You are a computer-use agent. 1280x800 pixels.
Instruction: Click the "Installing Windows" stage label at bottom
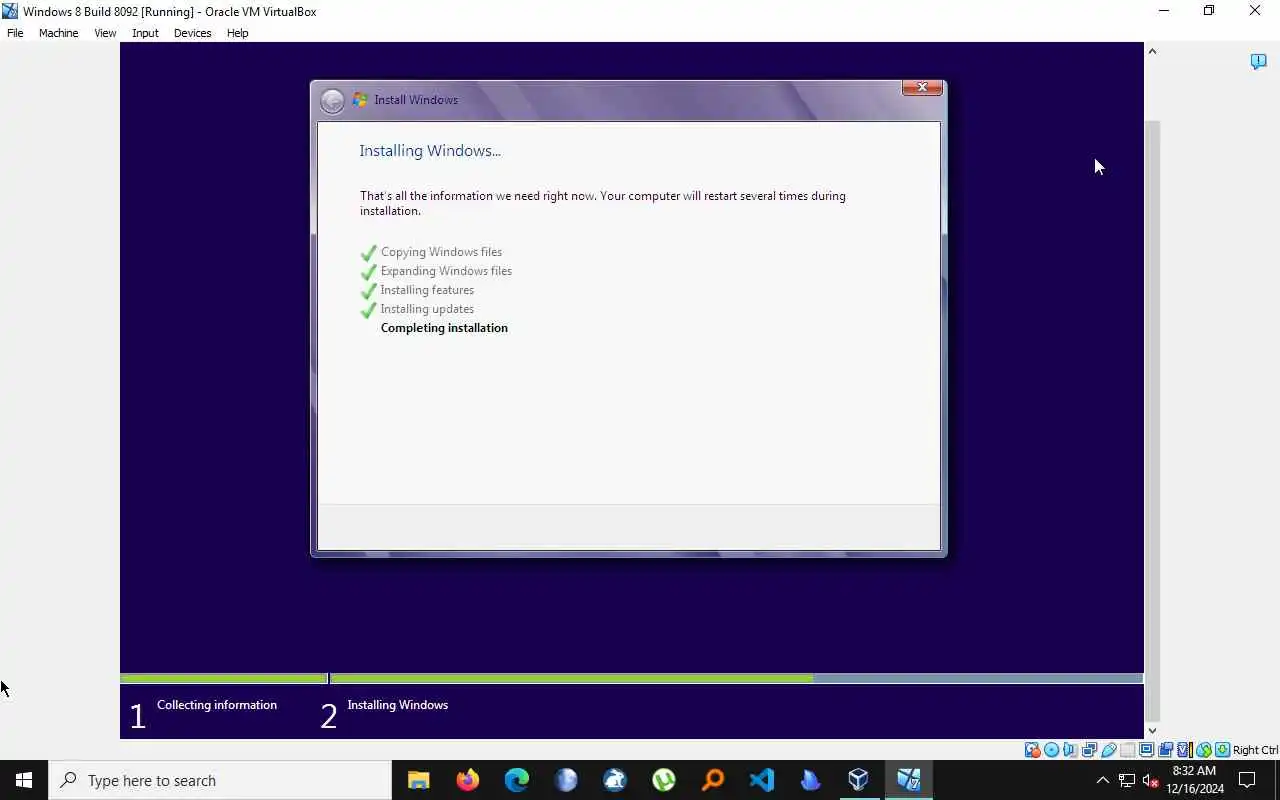tap(397, 705)
